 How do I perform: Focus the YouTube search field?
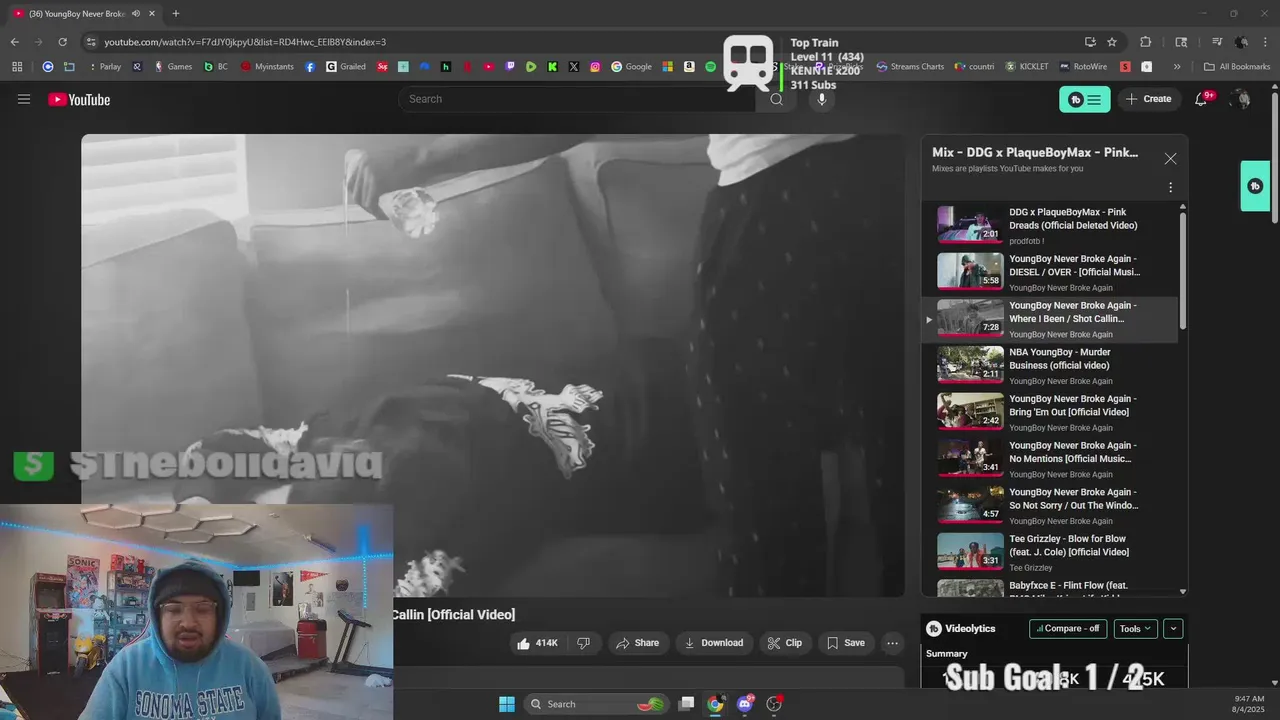coord(577,99)
